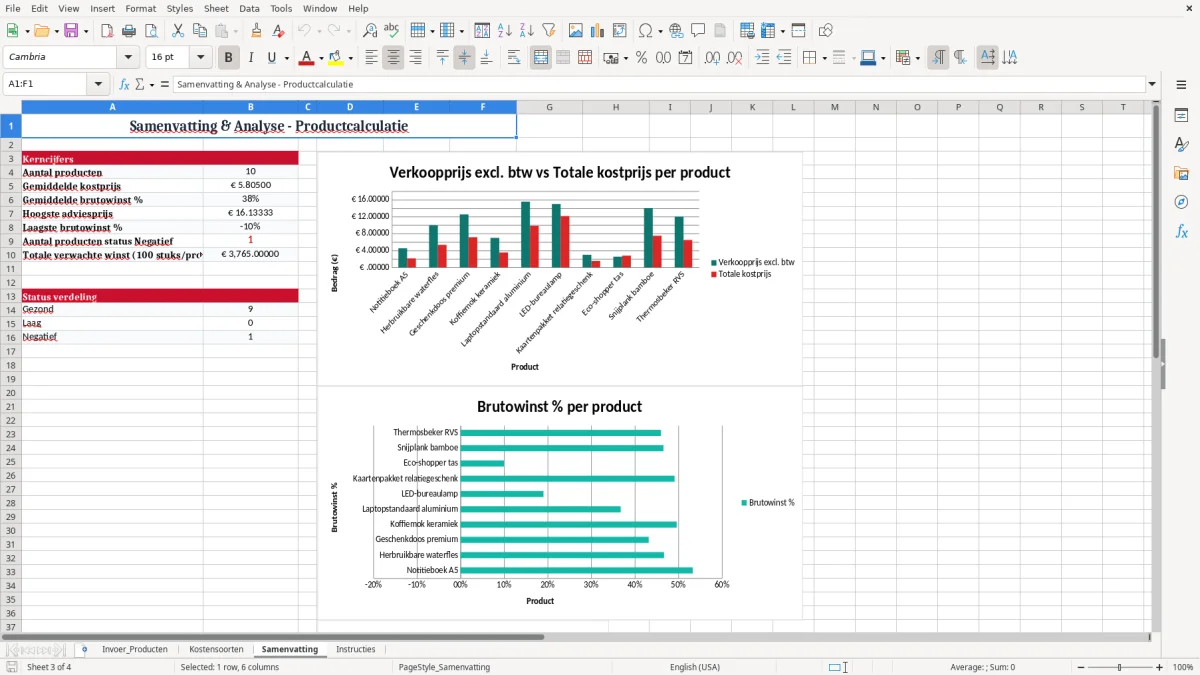1200x675 pixels.
Task: Expand the Name Box dropdown
Action: tap(98, 85)
